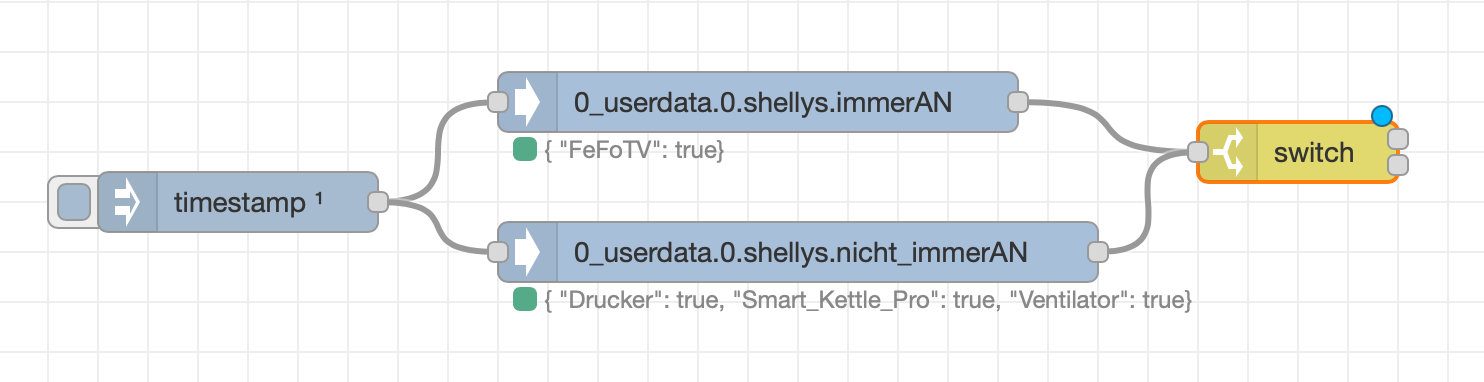Select the yellow switch node label
Image resolution: width=1484 pixels, height=382 pixels.
(x=1313, y=153)
